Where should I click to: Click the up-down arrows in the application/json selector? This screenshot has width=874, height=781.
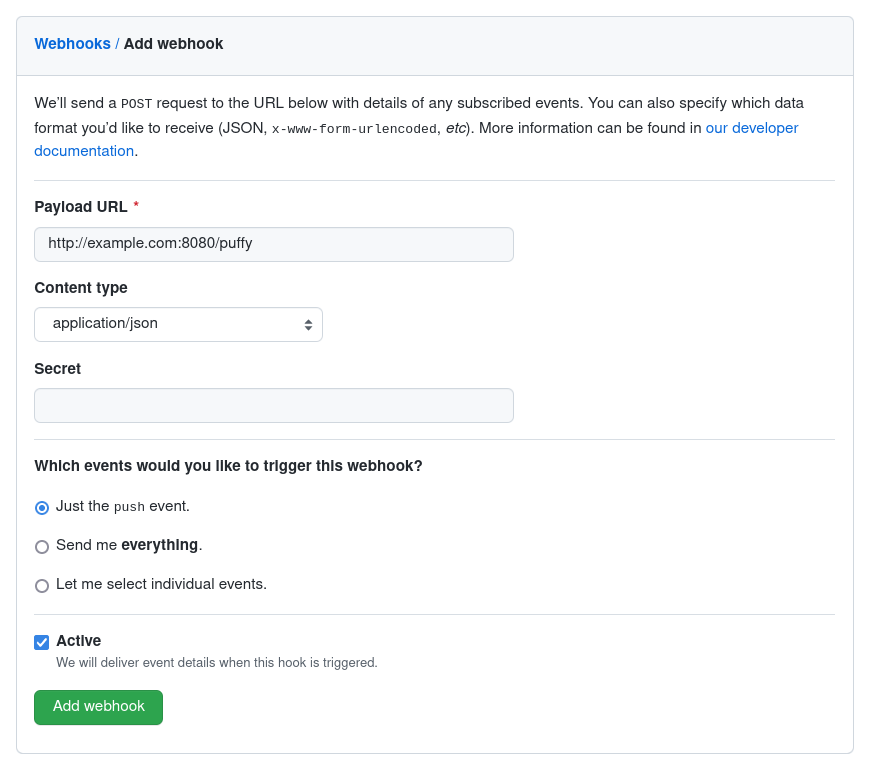pyautogui.click(x=308, y=324)
